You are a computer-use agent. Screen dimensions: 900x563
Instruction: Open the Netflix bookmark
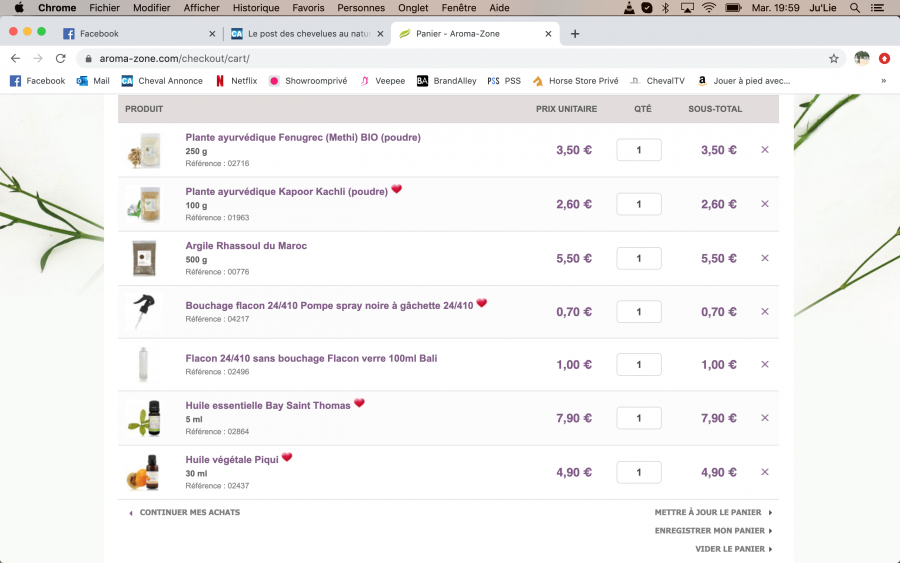point(237,81)
